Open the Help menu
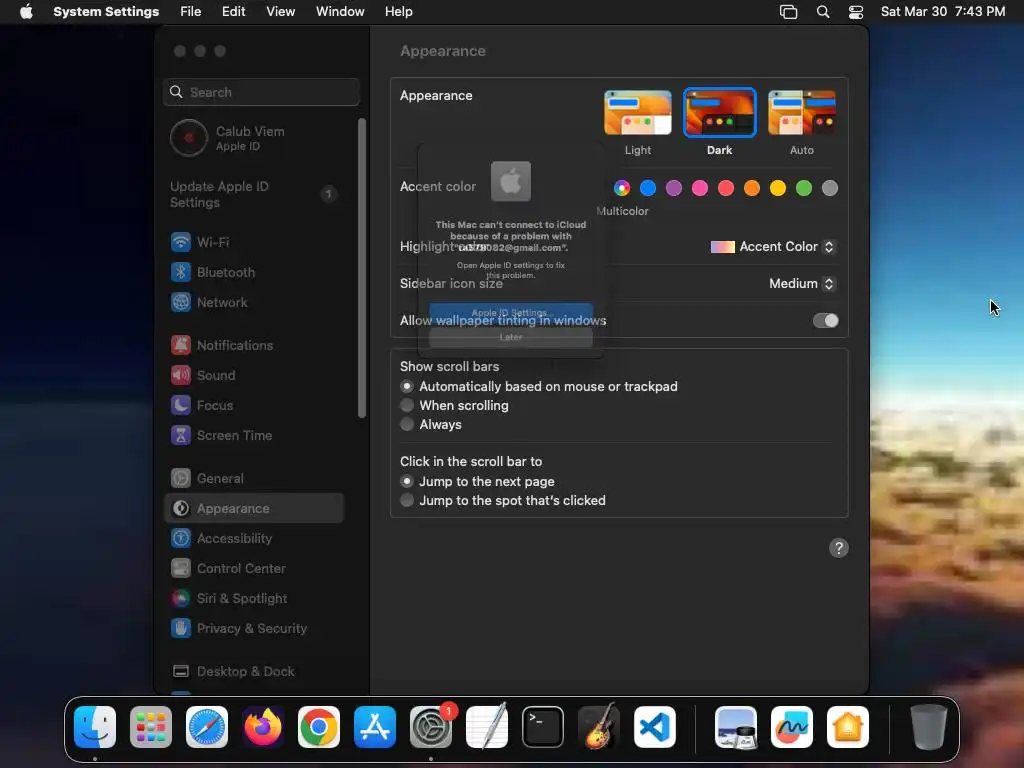This screenshot has width=1024, height=768. pyautogui.click(x=398, y=12)
